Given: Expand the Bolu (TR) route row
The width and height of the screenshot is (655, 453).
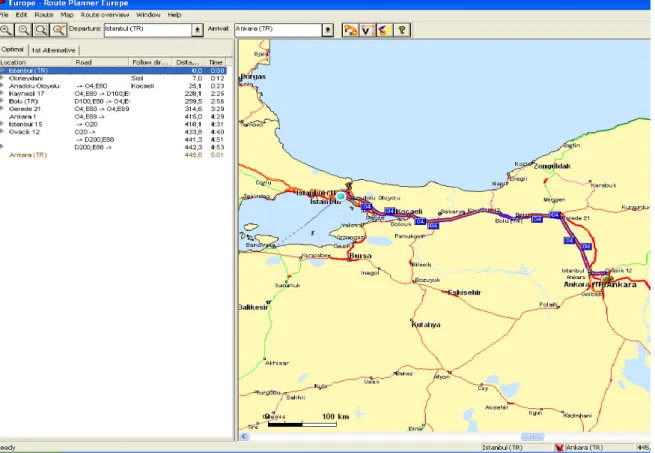Looking at the screenshot, I should tap(2, 101).
